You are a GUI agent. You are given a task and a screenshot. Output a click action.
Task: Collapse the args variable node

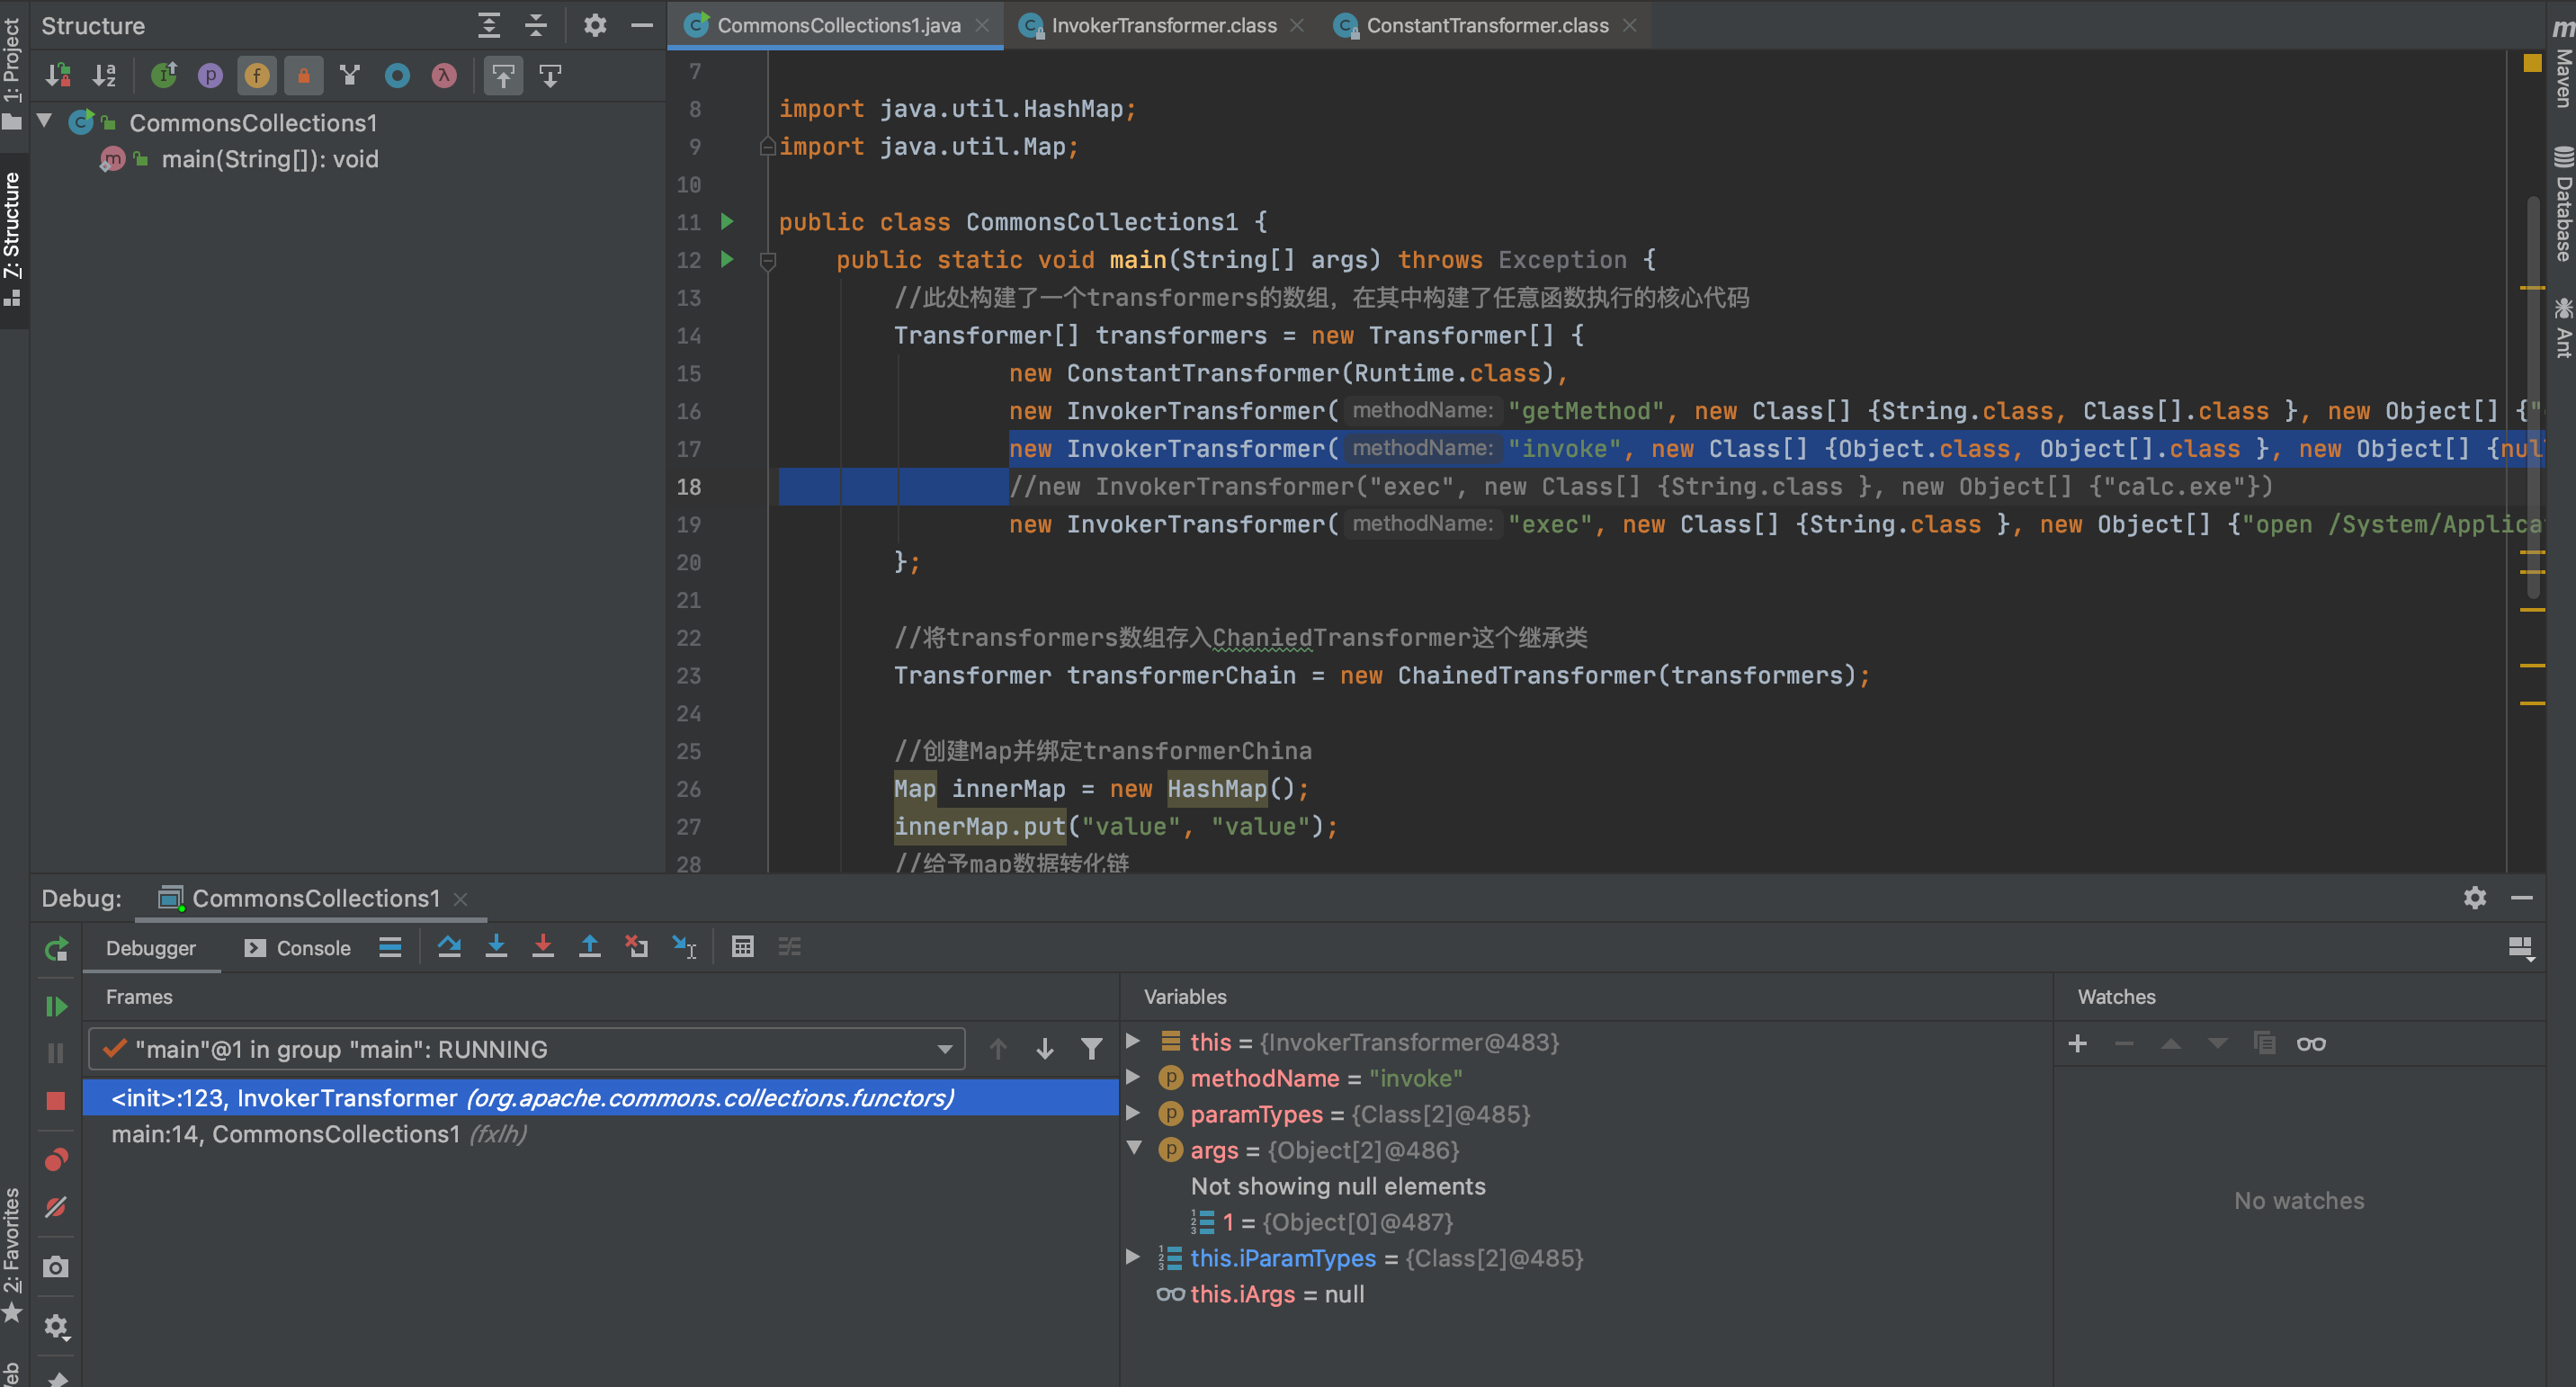tap(1133, 1148)
